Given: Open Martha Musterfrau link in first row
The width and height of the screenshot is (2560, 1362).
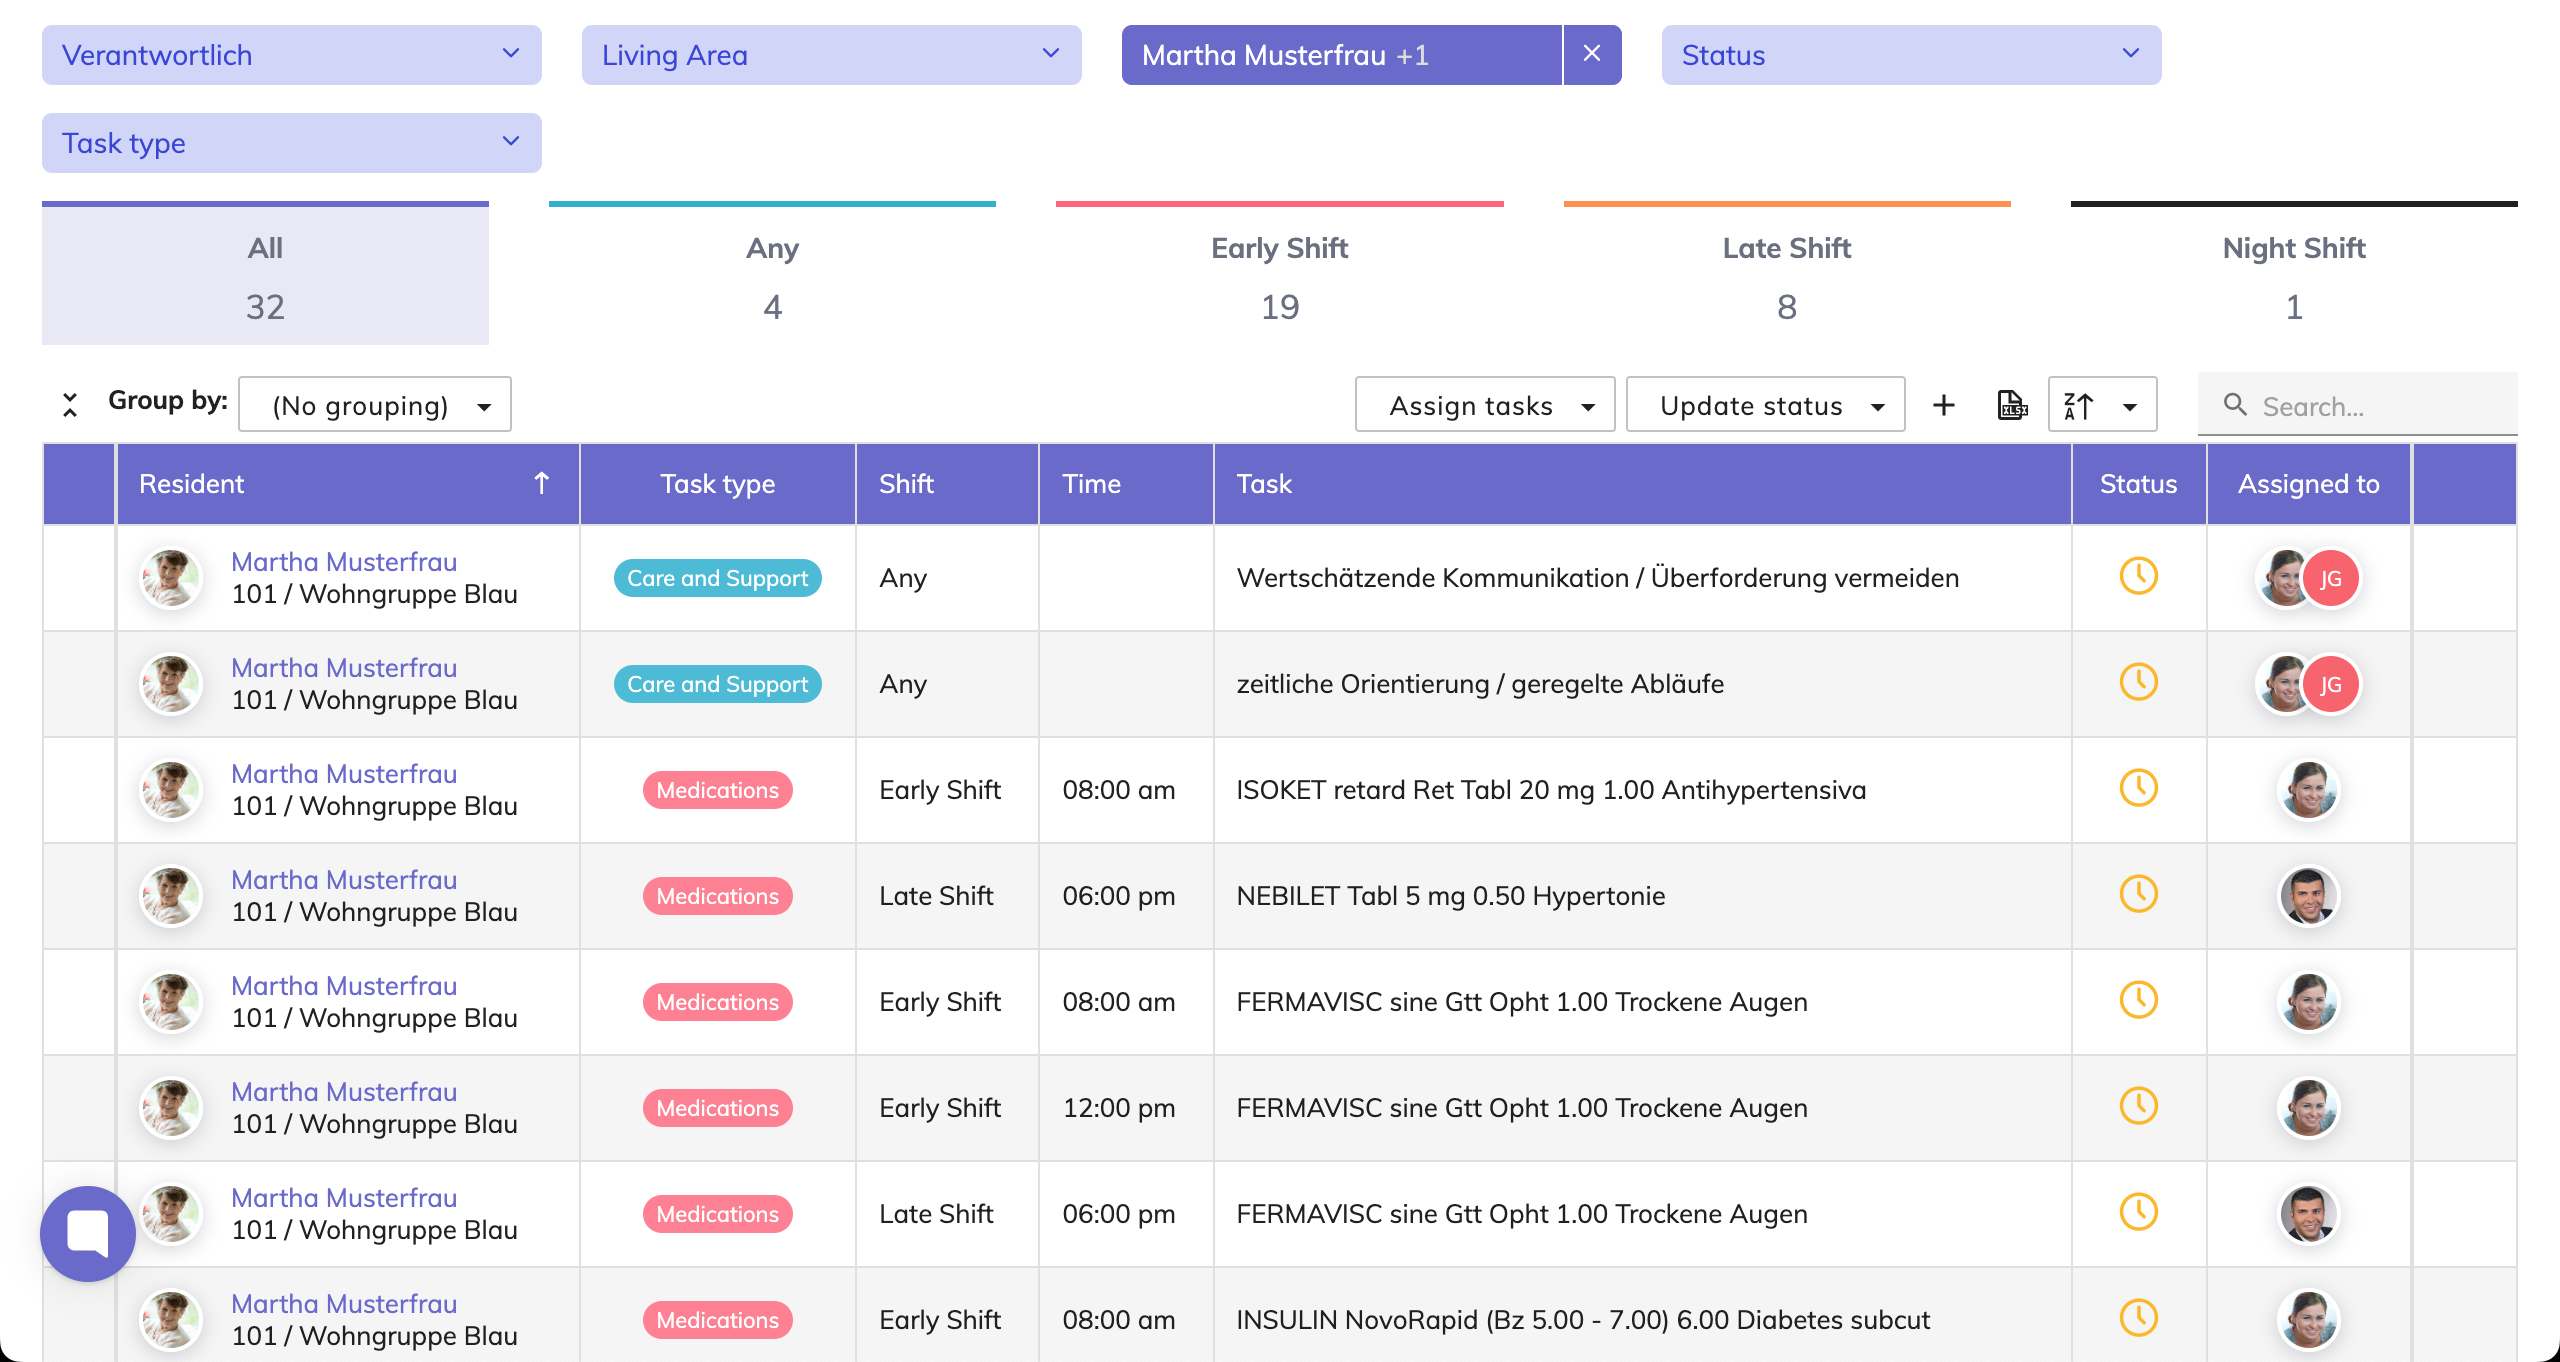Looking at the screenshot, I should click(x=344, y=562).
